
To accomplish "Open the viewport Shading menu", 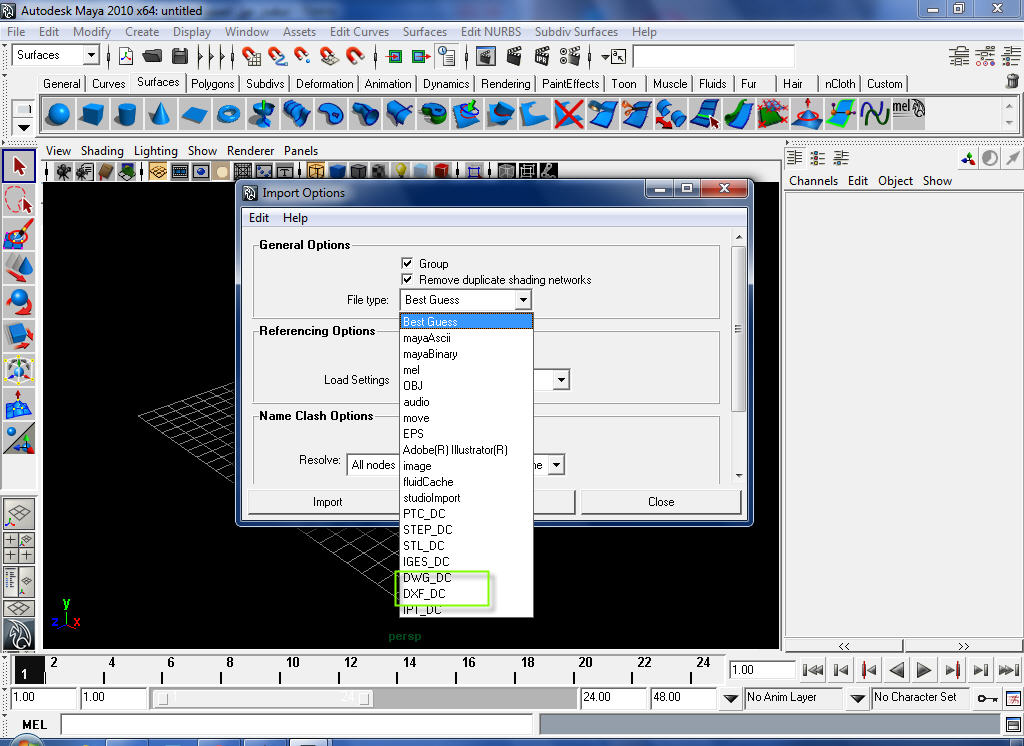I will coord(102,151).
